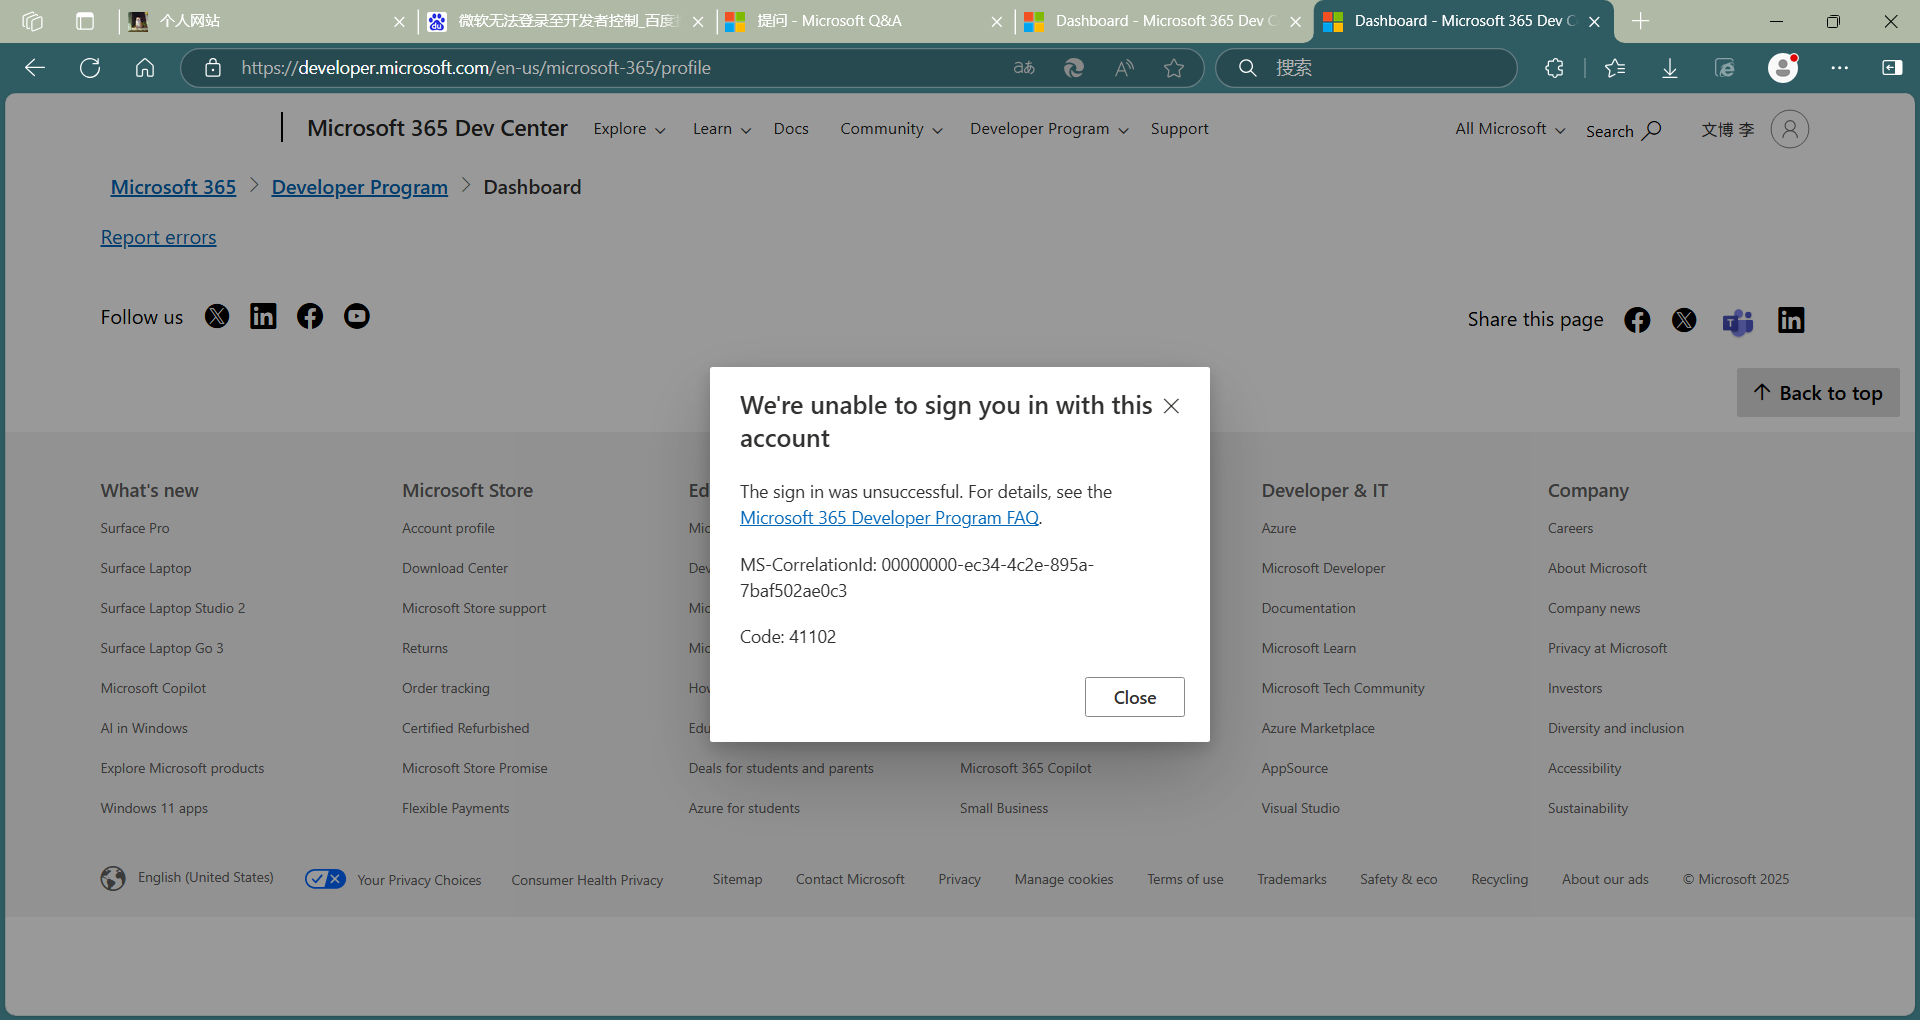The image size is (1920, 1020).
Task: Follow us on YouTube icon
Action: 357,316
